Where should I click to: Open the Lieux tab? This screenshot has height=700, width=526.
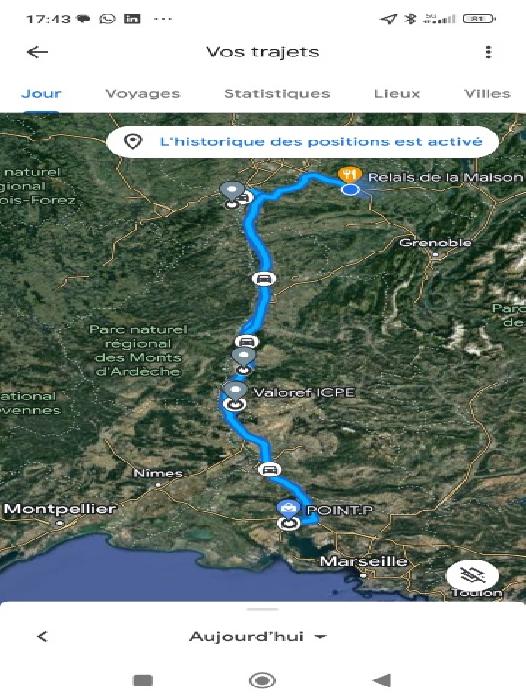[397, 94]
